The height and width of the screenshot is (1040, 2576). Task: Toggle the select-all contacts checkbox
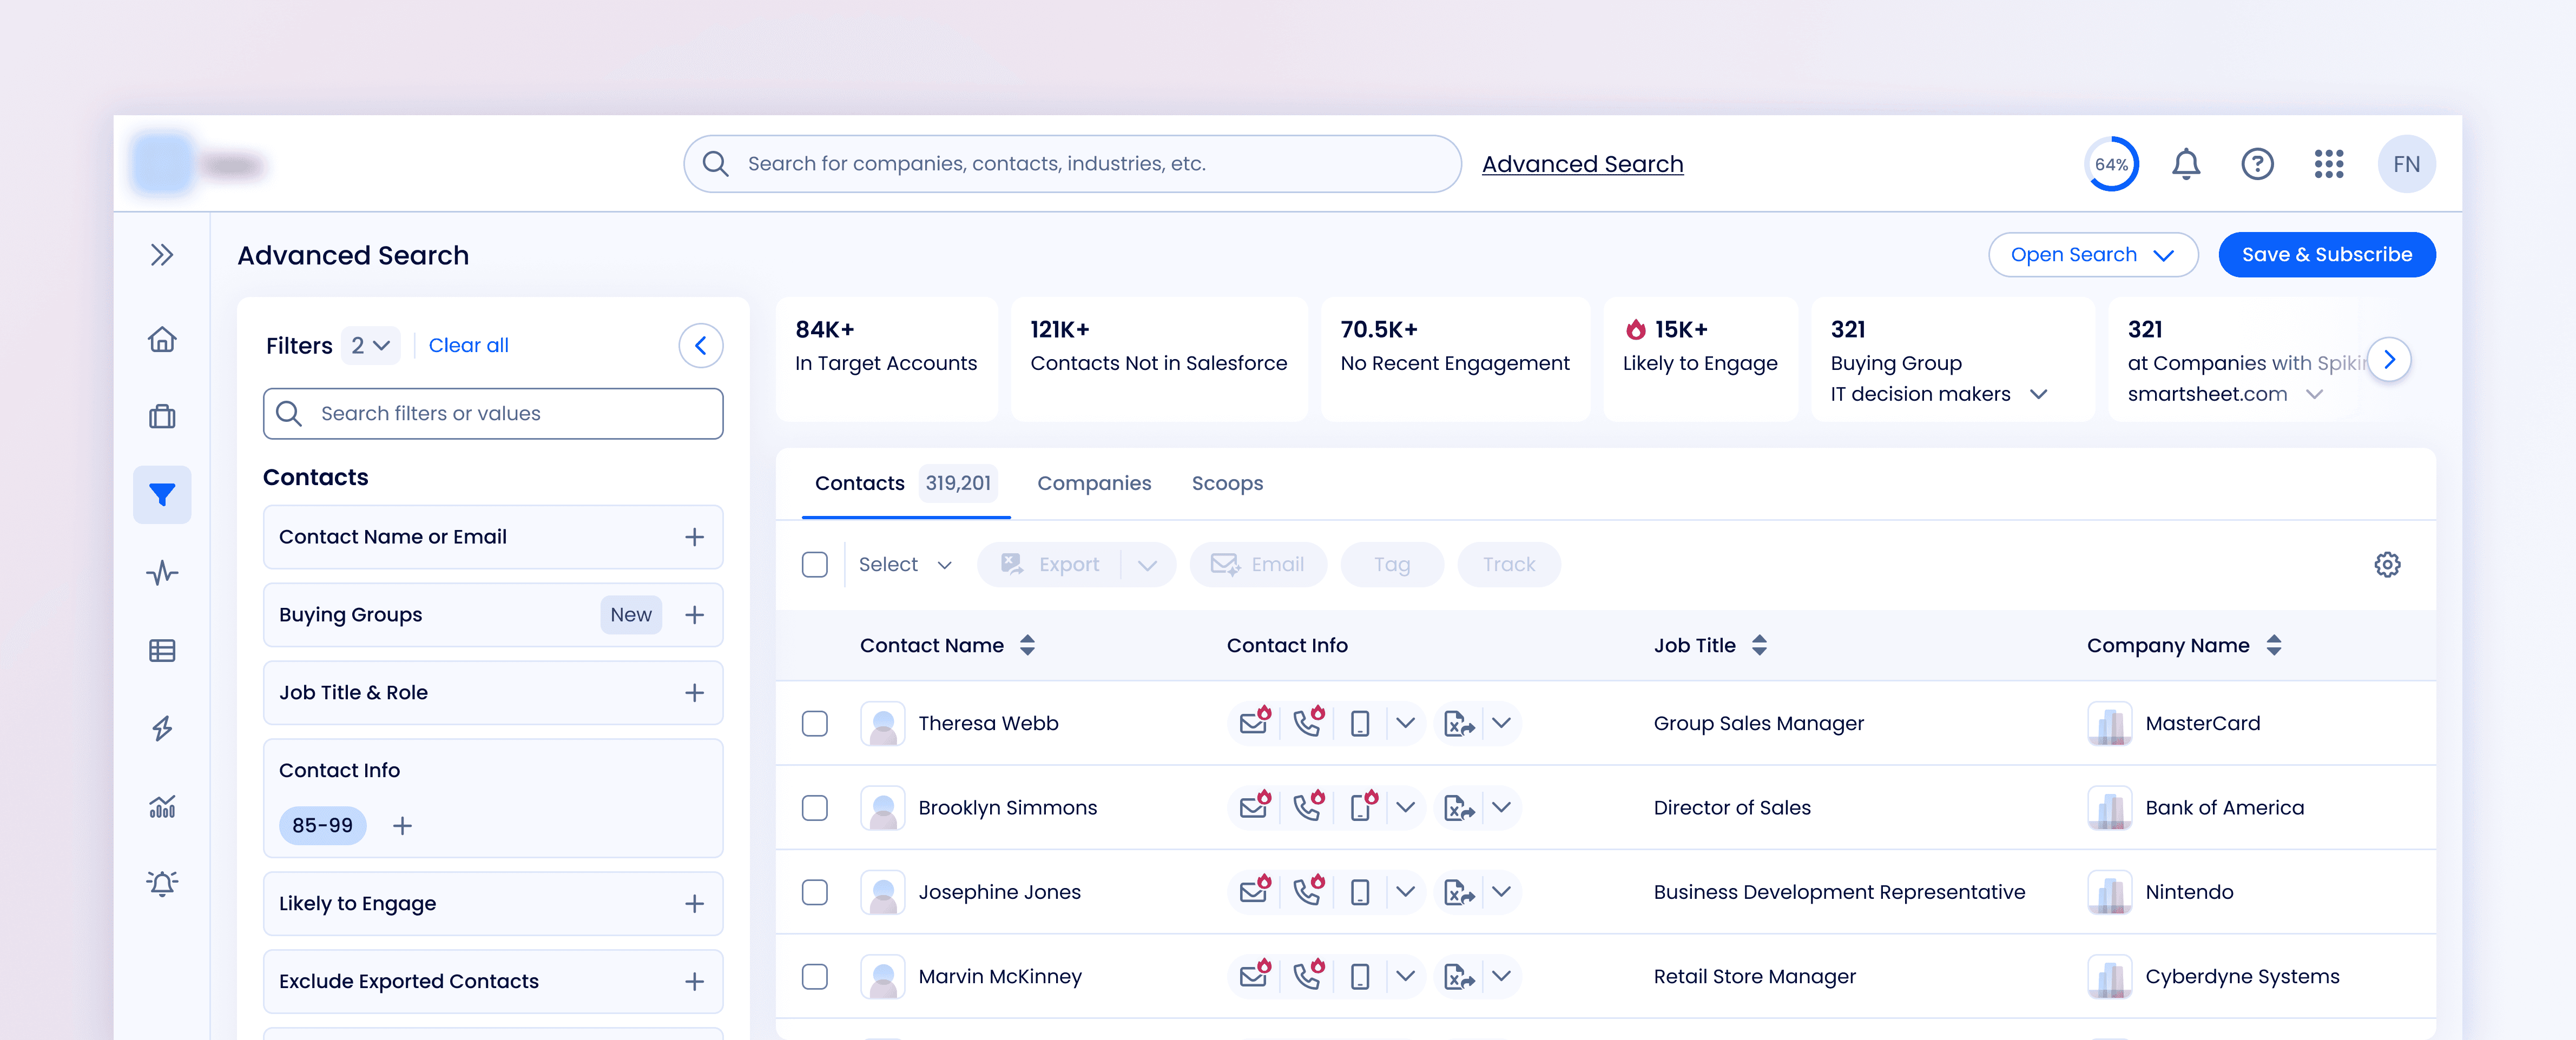coord(815,565)
